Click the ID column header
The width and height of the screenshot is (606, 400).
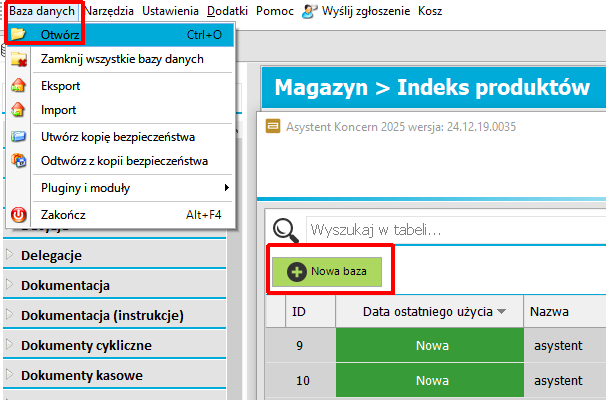(310, 311)
